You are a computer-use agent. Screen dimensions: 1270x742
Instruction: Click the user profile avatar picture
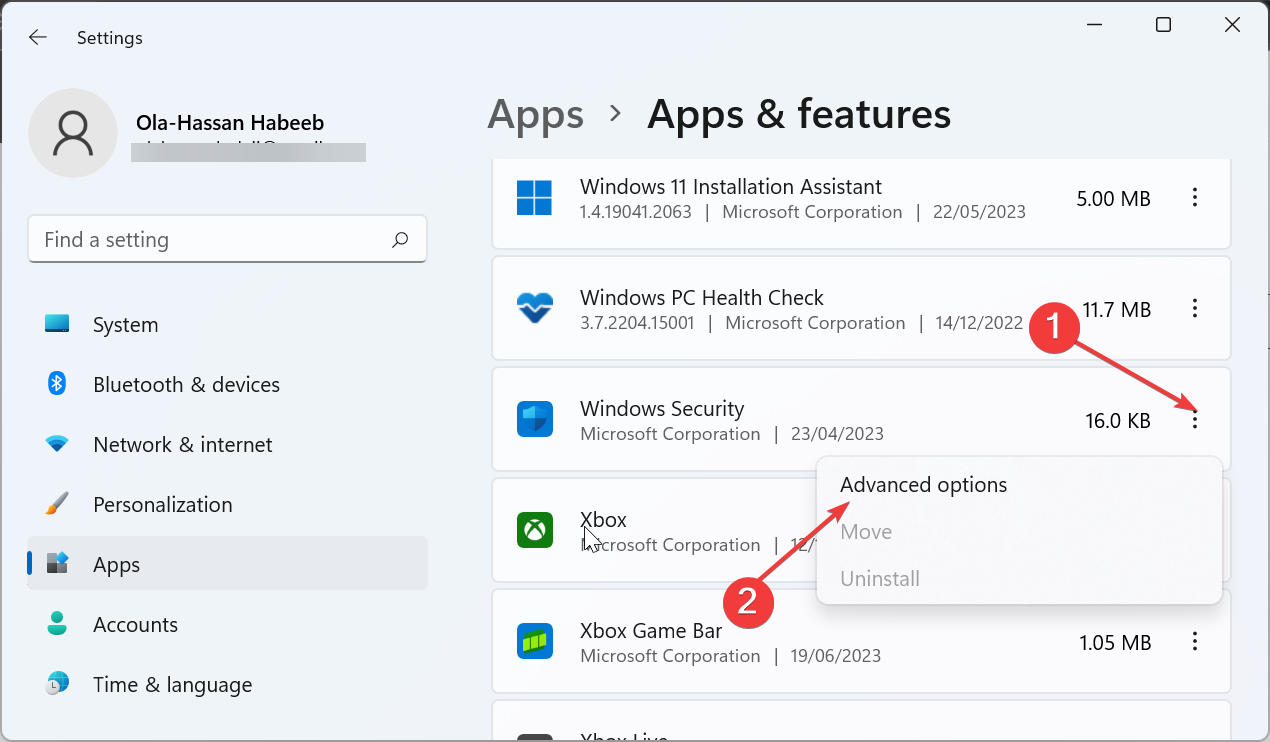point(73,133)
